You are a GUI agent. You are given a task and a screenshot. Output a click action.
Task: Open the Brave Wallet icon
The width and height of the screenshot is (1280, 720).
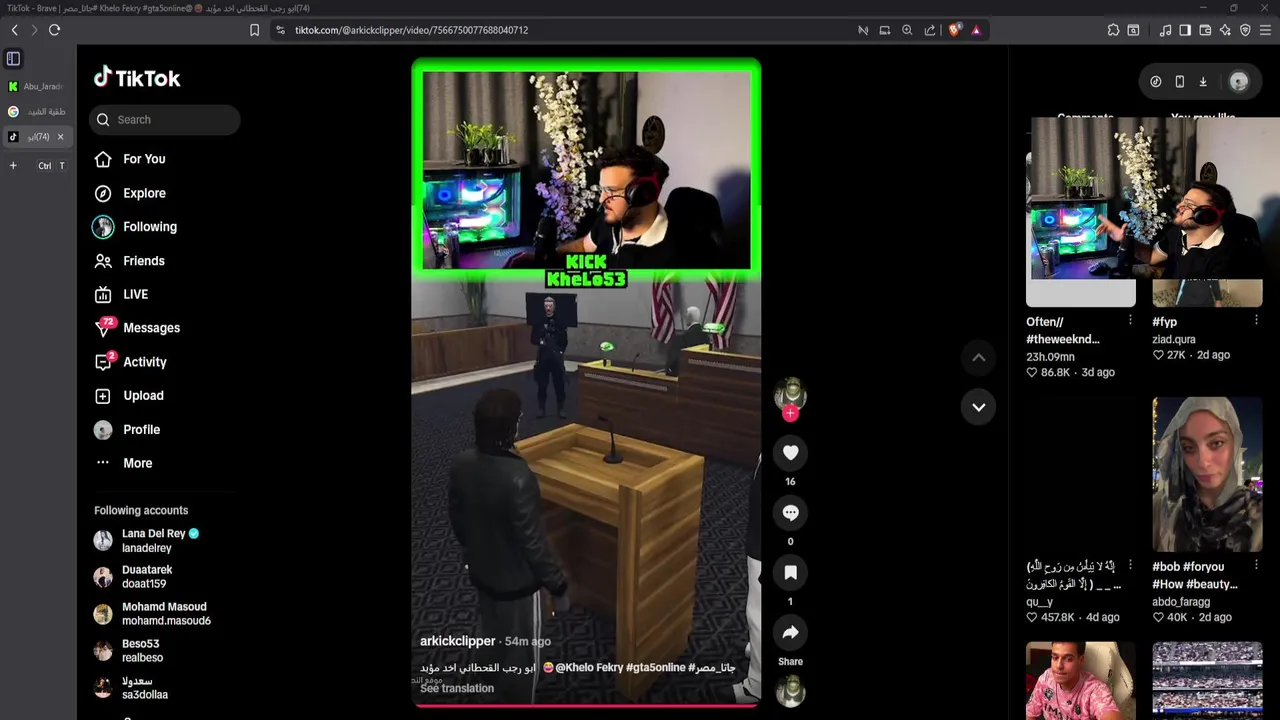(x=1205, y=30)
